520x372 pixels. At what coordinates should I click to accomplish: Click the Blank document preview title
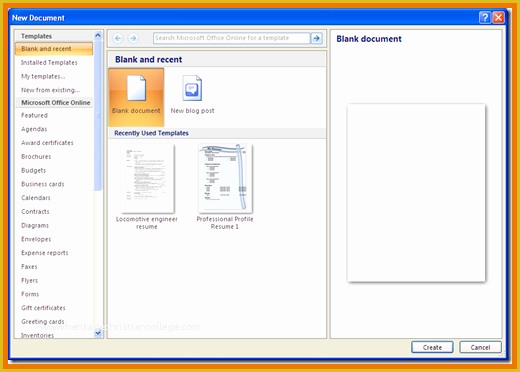click(x=369, y=39)
